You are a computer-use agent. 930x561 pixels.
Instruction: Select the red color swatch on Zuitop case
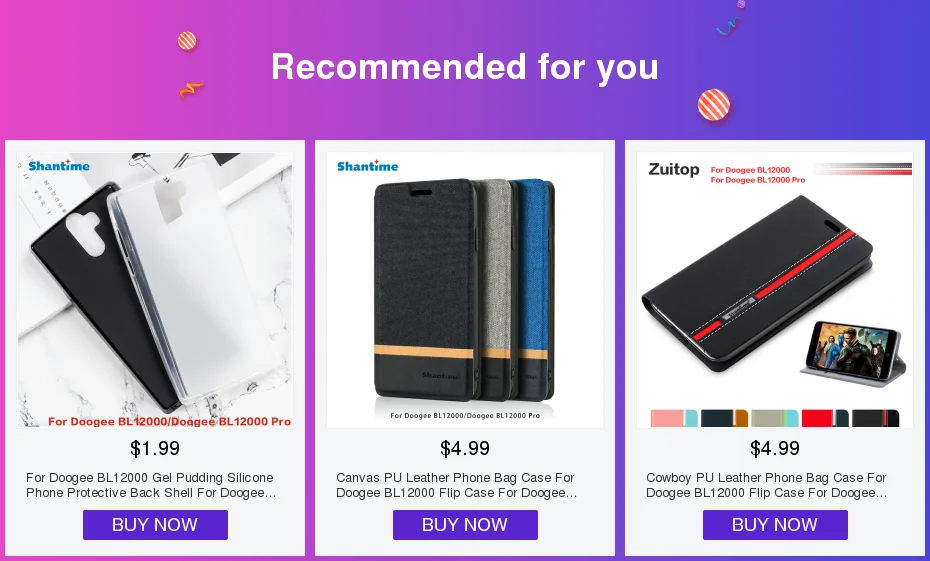click(x=825, y=418)
